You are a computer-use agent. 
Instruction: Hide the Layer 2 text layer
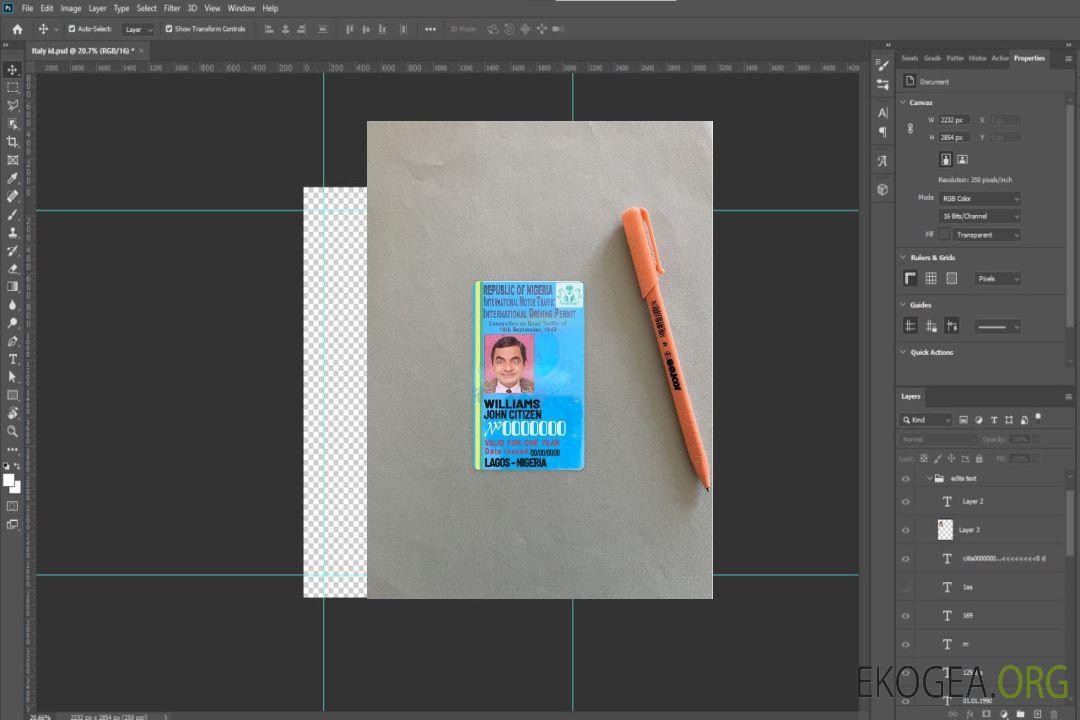click(905, 501)
